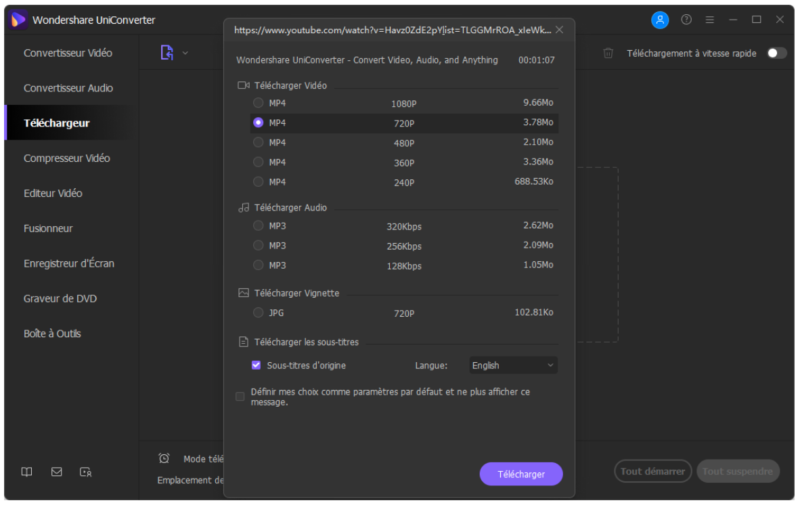This screenshot has height=505, width=800.
Task: Click the sous-titres document icon
Action: (x=243, y=342)
